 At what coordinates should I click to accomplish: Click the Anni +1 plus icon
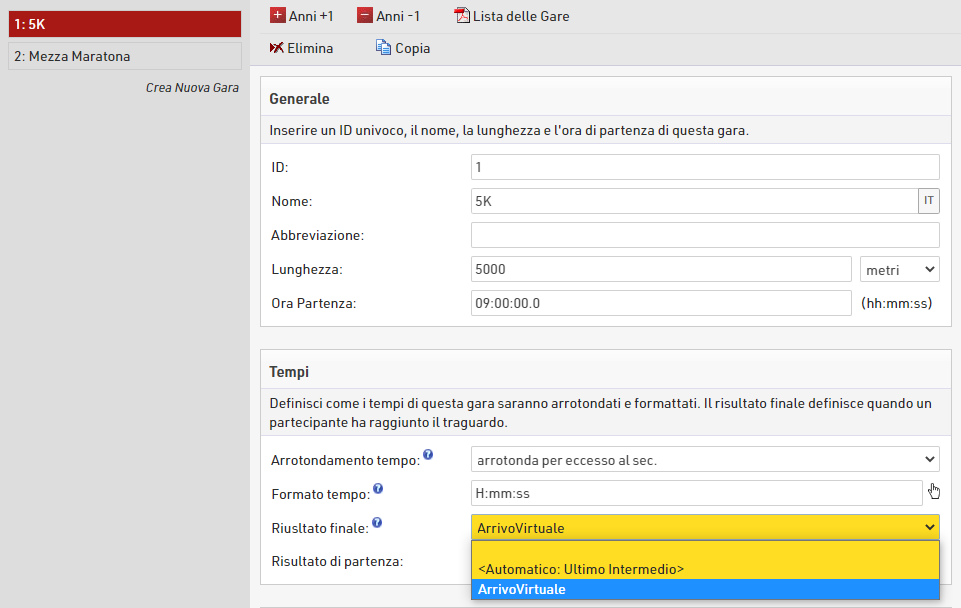pos(278,16)
